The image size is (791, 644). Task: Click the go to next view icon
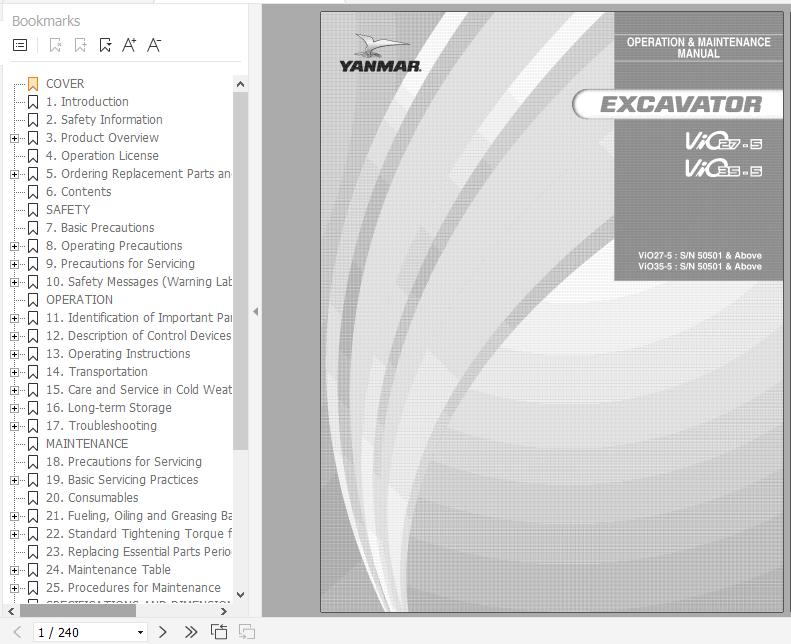[x=246, y=632]
